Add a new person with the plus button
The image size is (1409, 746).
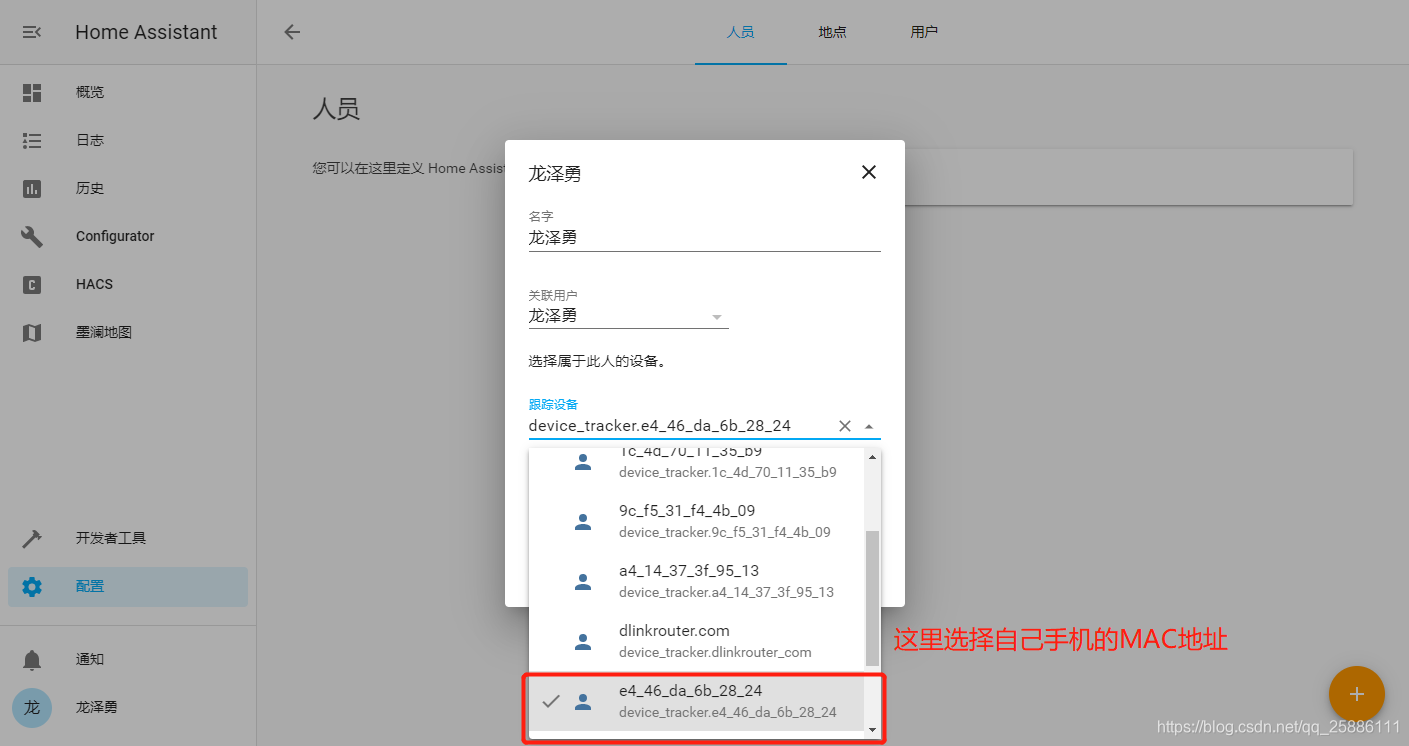click(x=1356, y=694)
